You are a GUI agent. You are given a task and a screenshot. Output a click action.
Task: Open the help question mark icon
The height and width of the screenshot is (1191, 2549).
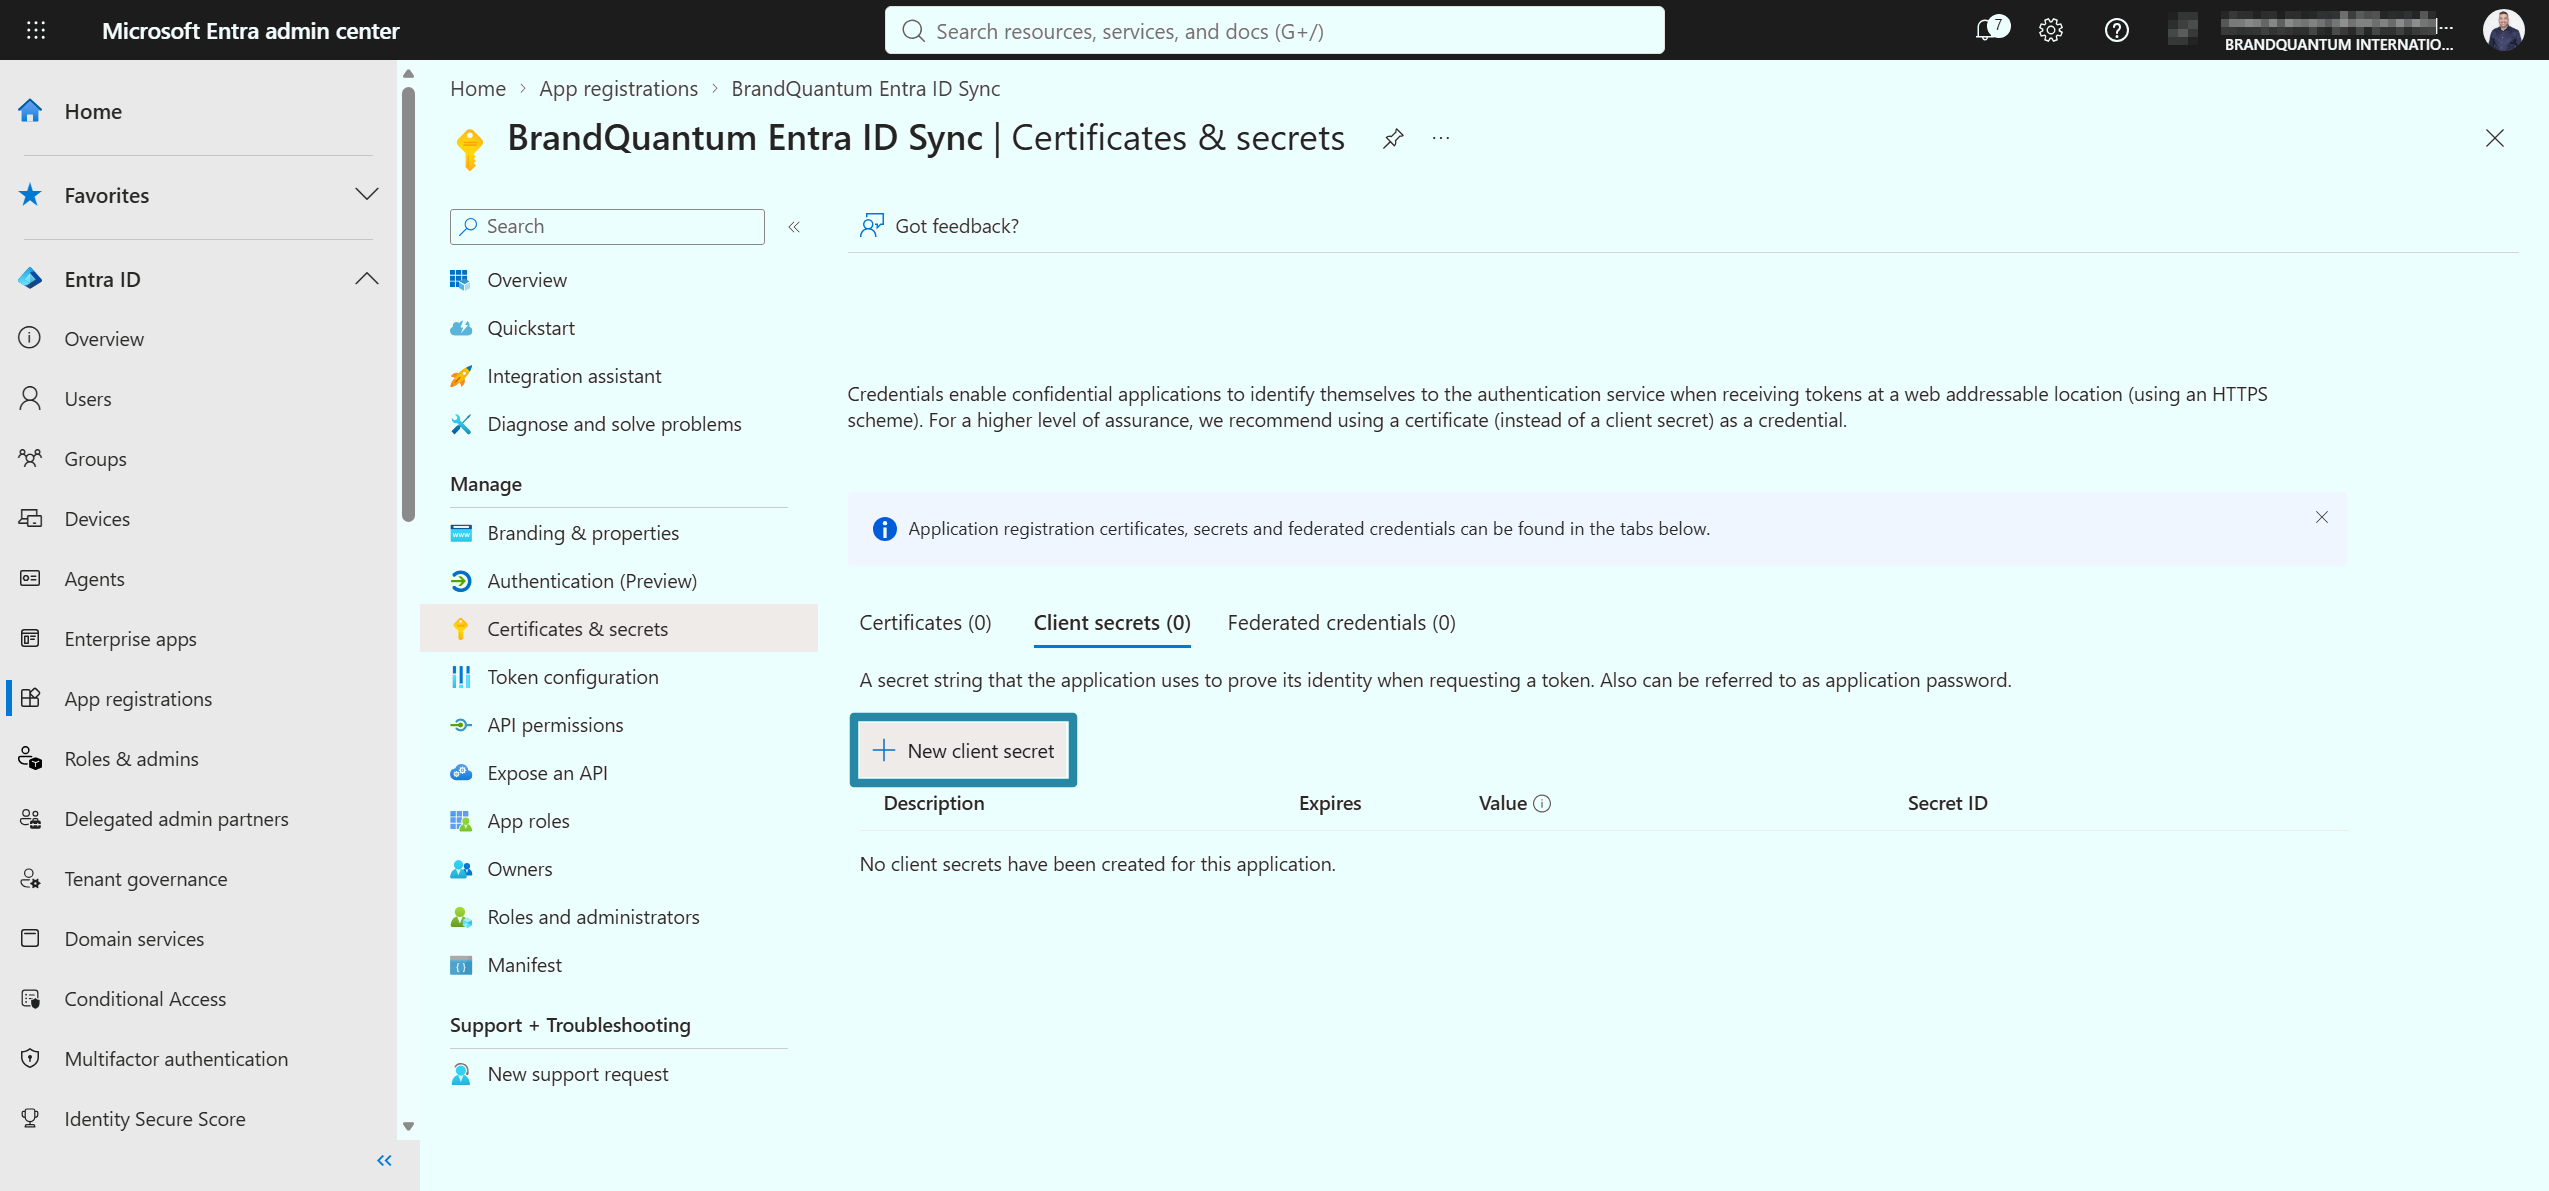coord(2116,30)
